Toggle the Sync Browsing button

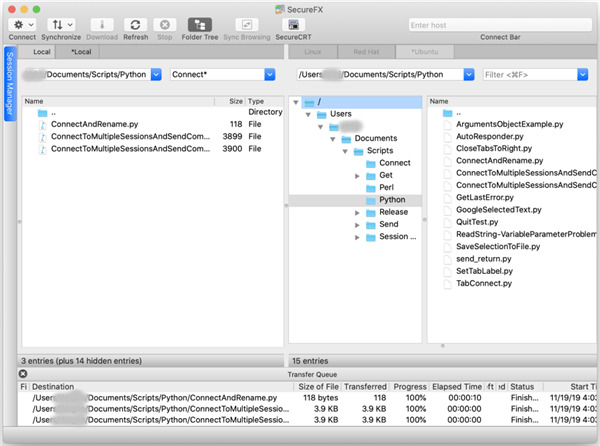pyautogui.click(x=244, y=24)
